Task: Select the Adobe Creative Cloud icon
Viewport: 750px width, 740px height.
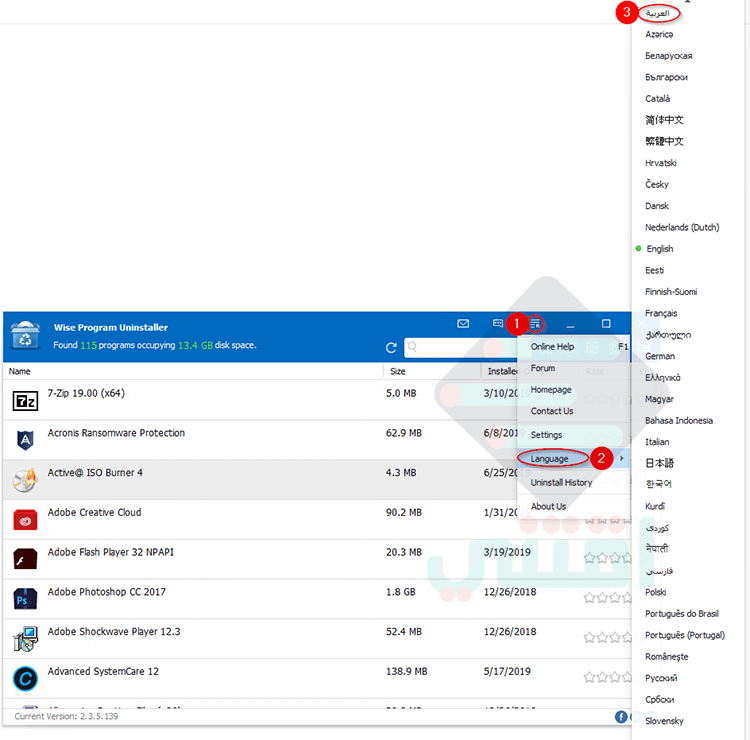Action: (25, 520)
